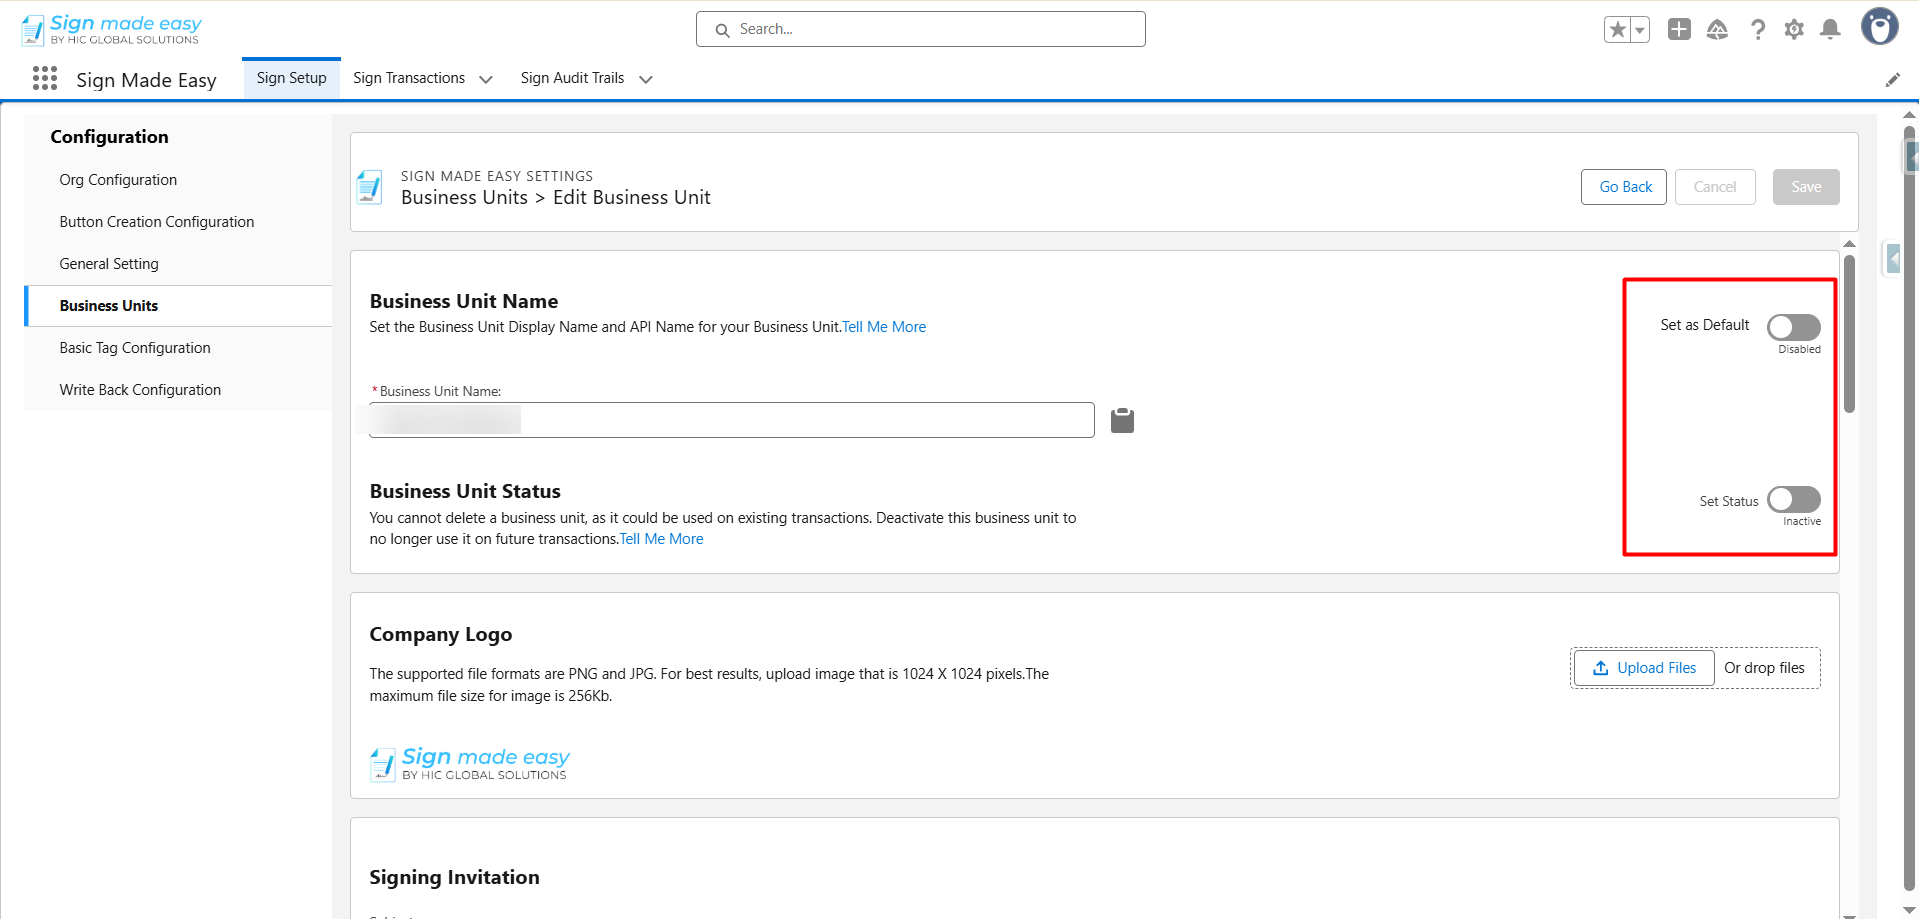The width and height of the screenshot is (1919, 919).
Task: View notifications bell icon
Action: [x=1830, y=30]
